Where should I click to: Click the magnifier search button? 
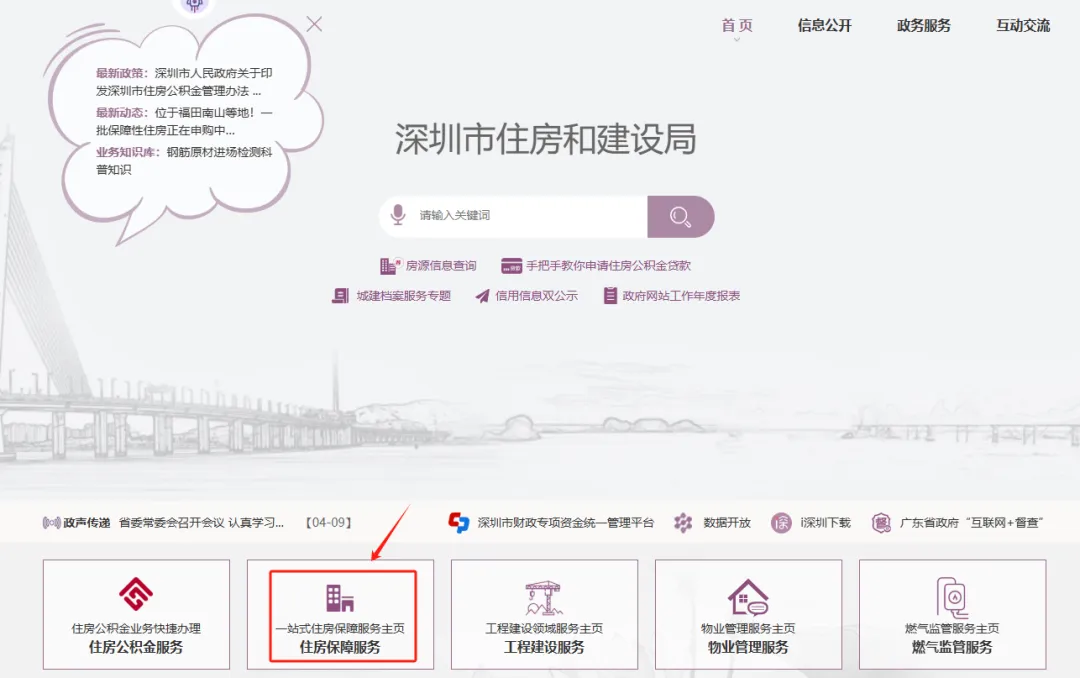pyautogui.click(x=681, y=216)
